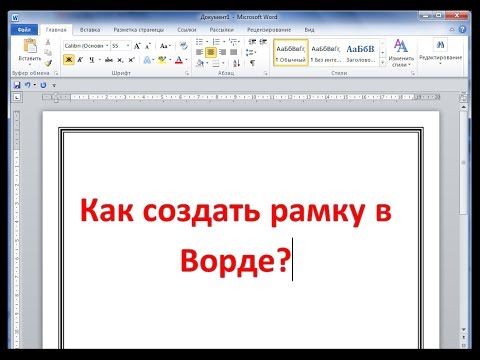Image resolution: width=480 pixels, height=360 pixels.
Task: Toggle center alignment button
Action: pyautogui.click(x=211, y=52)
